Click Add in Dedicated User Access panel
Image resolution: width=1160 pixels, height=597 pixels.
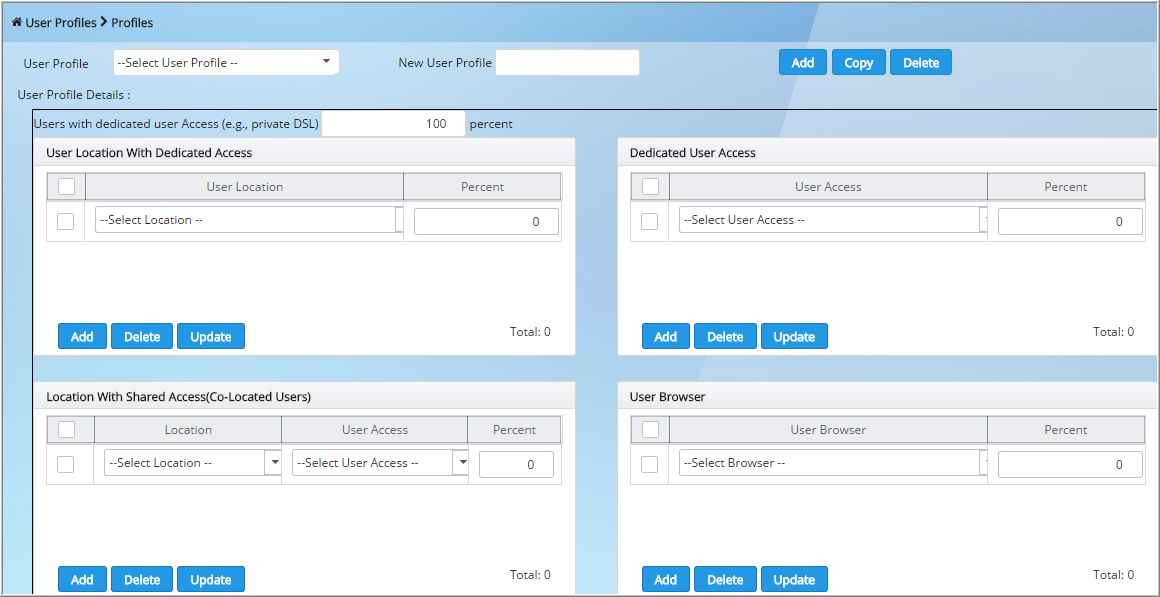(666, 337)
